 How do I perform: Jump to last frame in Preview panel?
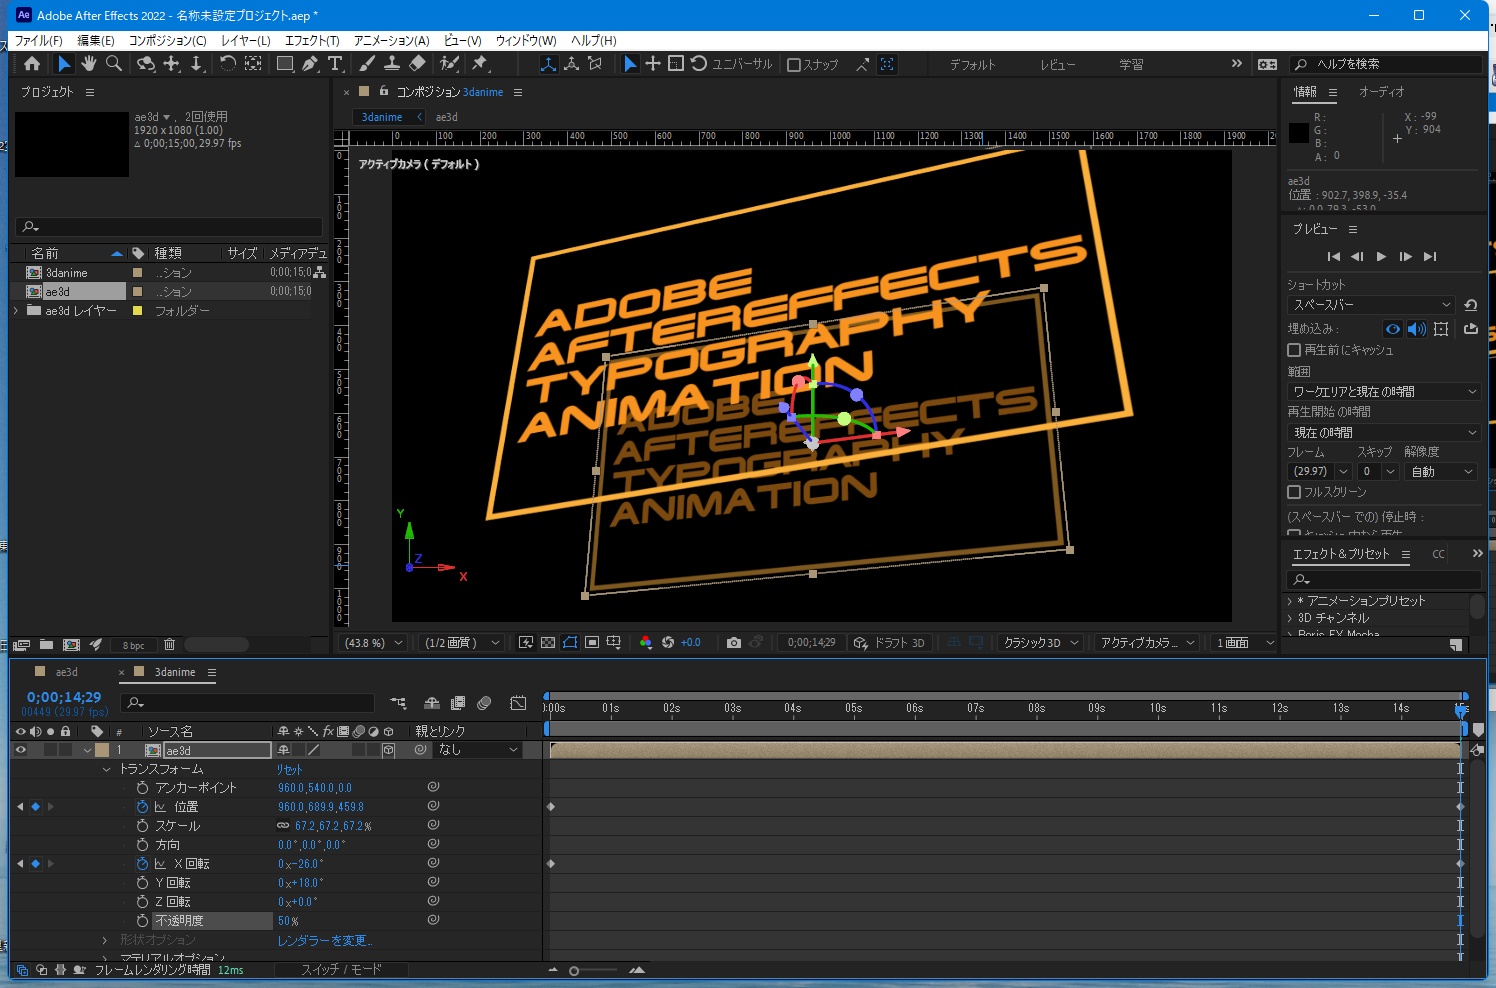coord(1430,257)
